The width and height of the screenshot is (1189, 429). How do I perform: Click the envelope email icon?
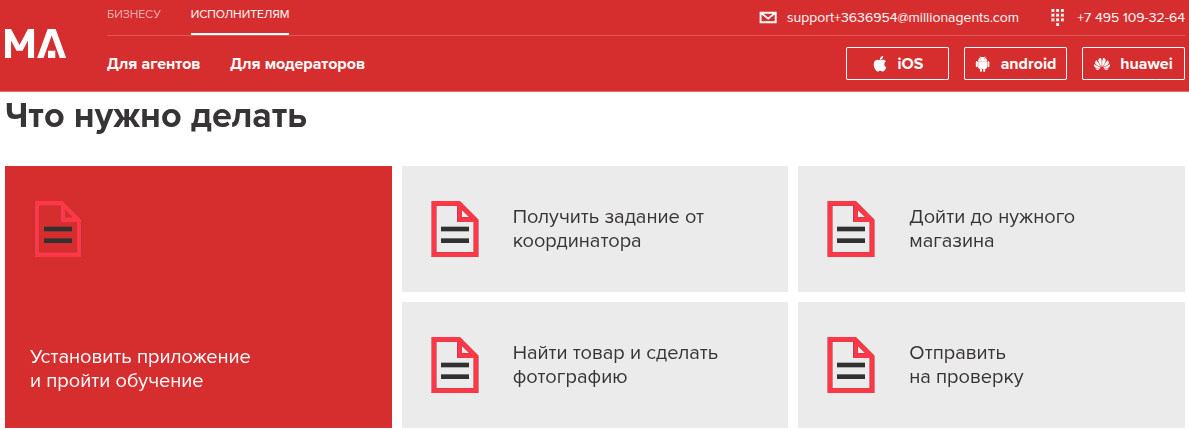768,18
